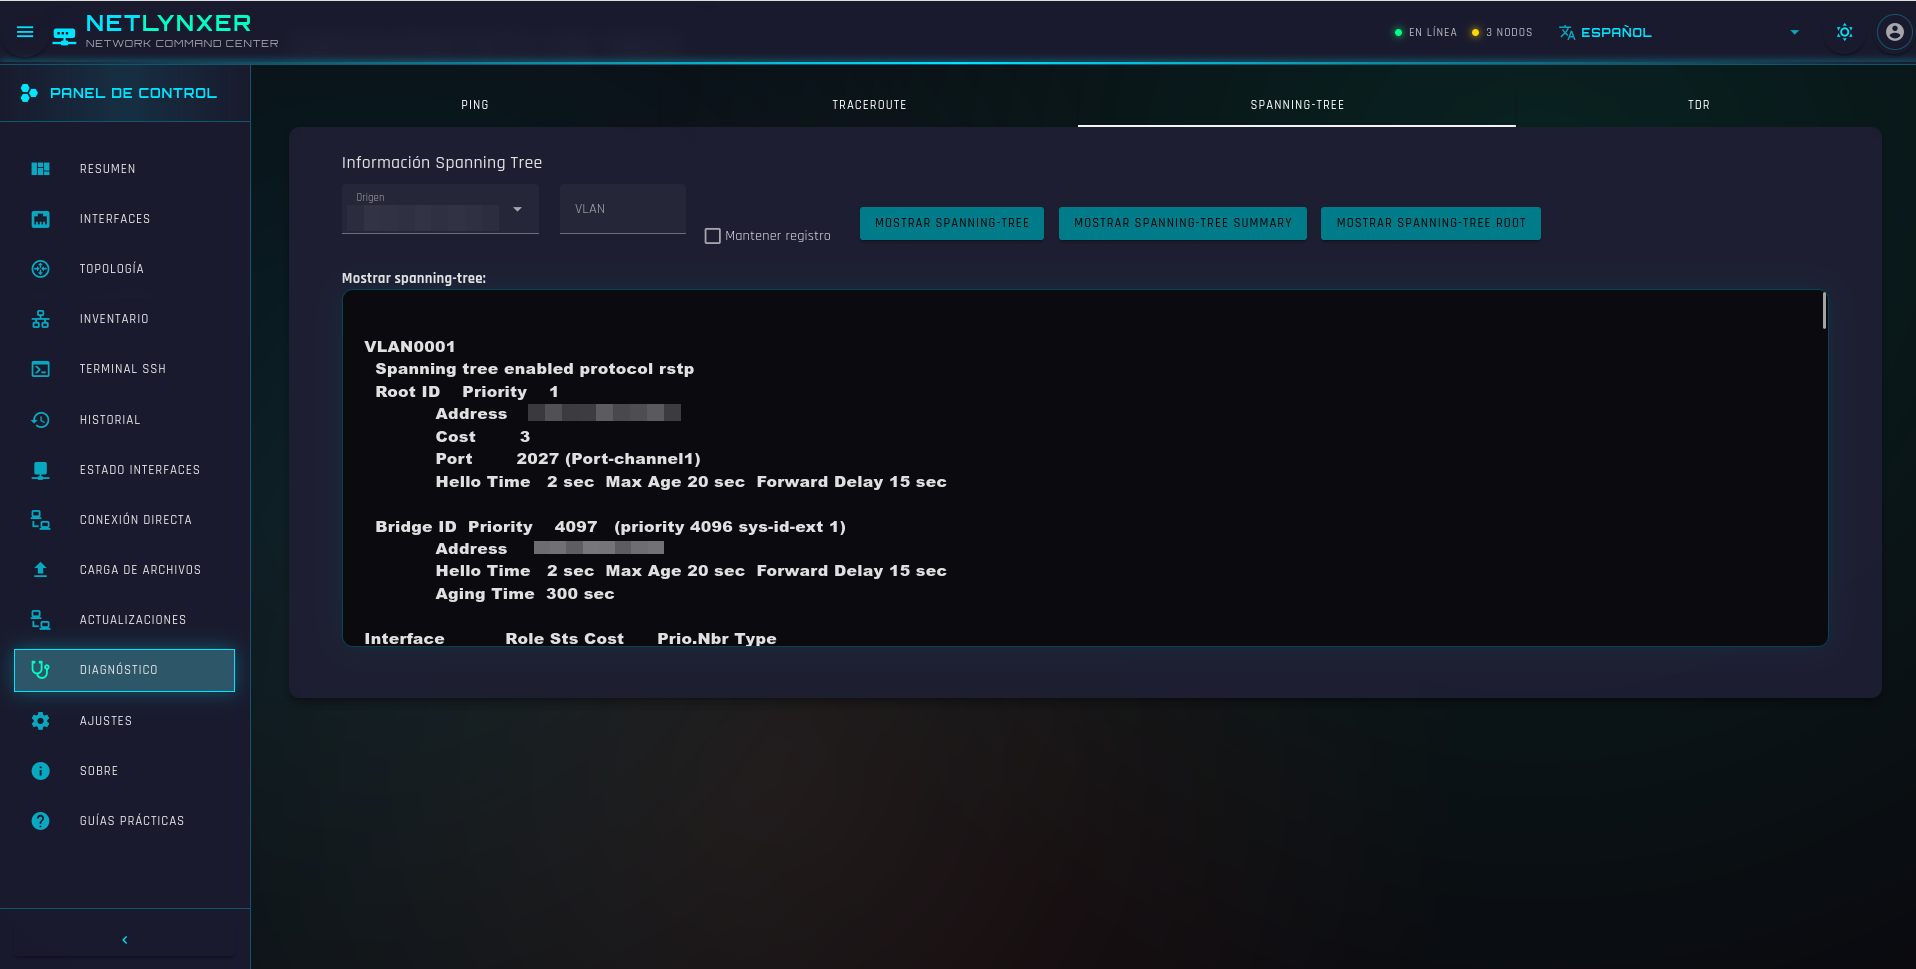Click the Topología sidebar icon
Image resolution: width=1916 pixels, height=969 pixels.
(x=40, y=269)
